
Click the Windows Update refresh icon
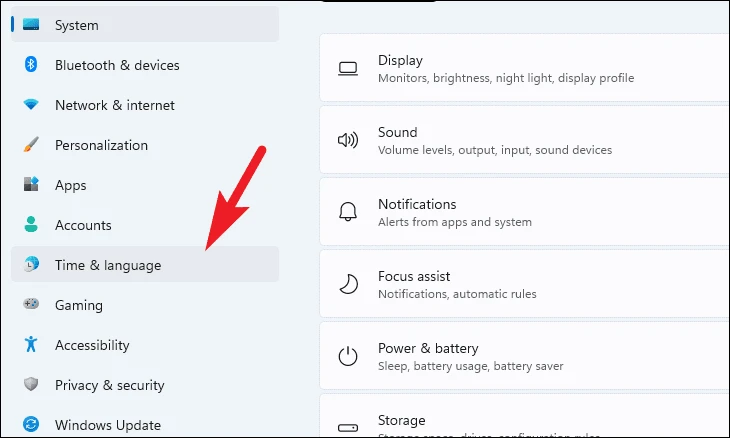[31, 424]
